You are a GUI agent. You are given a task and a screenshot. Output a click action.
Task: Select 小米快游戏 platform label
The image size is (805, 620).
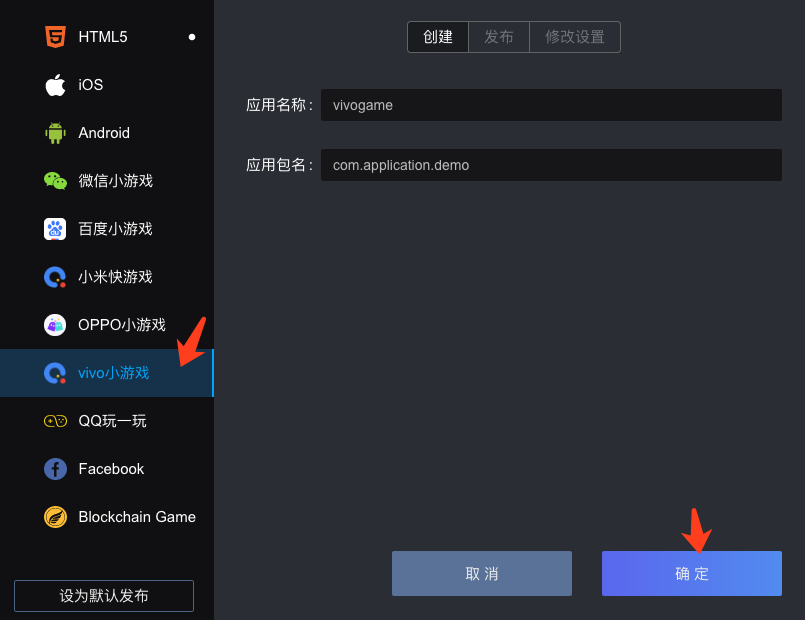point(116,277)
